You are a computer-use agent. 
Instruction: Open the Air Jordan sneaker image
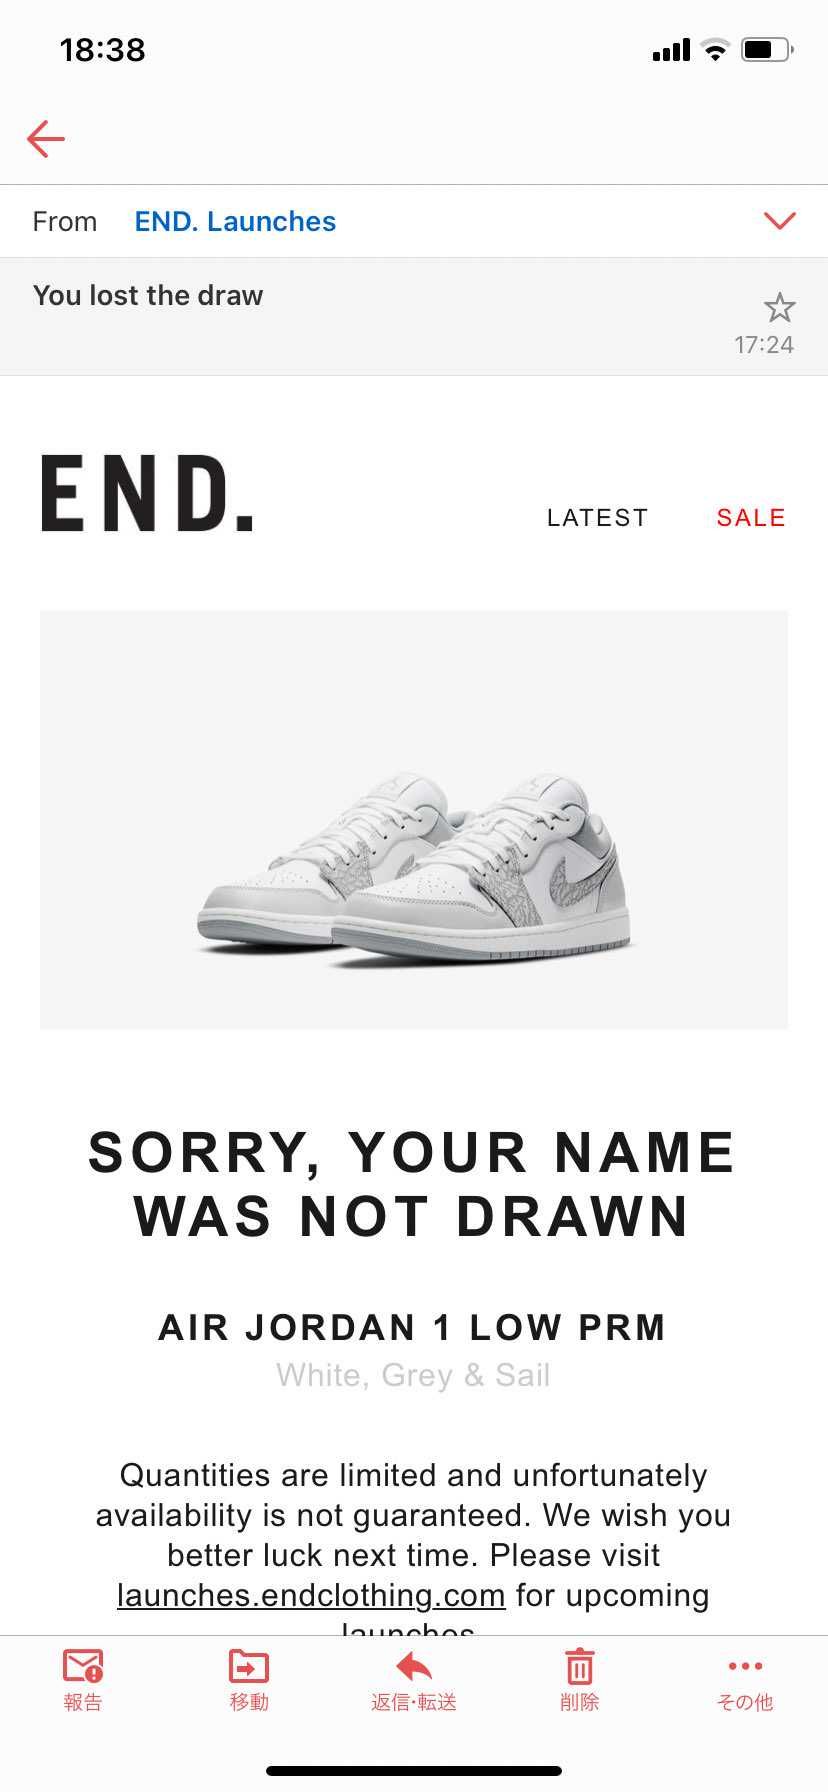pos(414,820)
